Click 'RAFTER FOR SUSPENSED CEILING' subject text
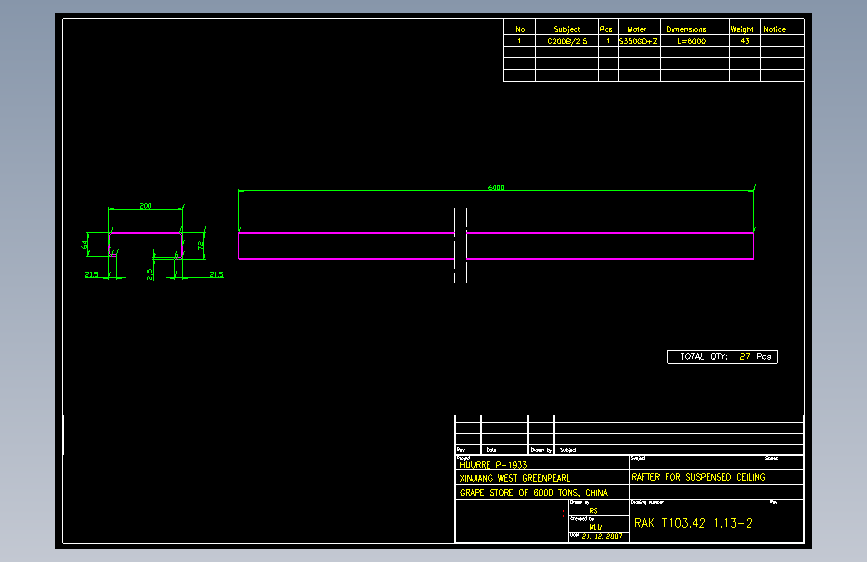The width and height of the screenshot is (867, 562). click(x=698, y=477)
